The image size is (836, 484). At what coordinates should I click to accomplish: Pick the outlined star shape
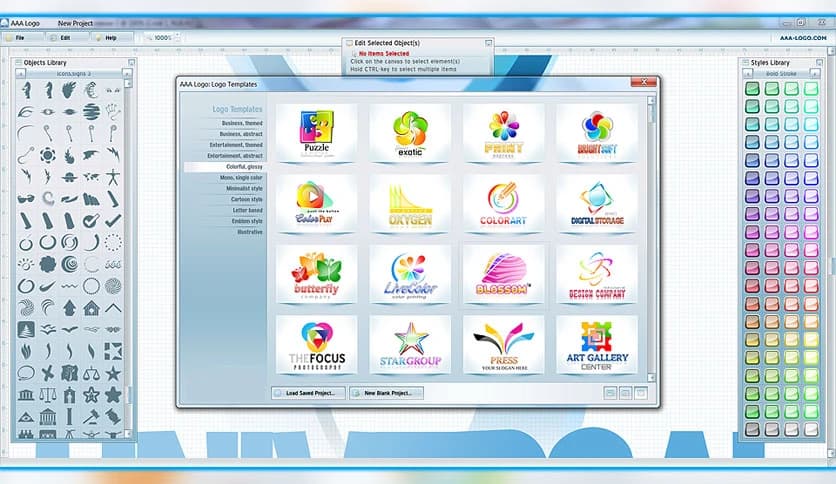pyautogui.click(x=91, y=395)
